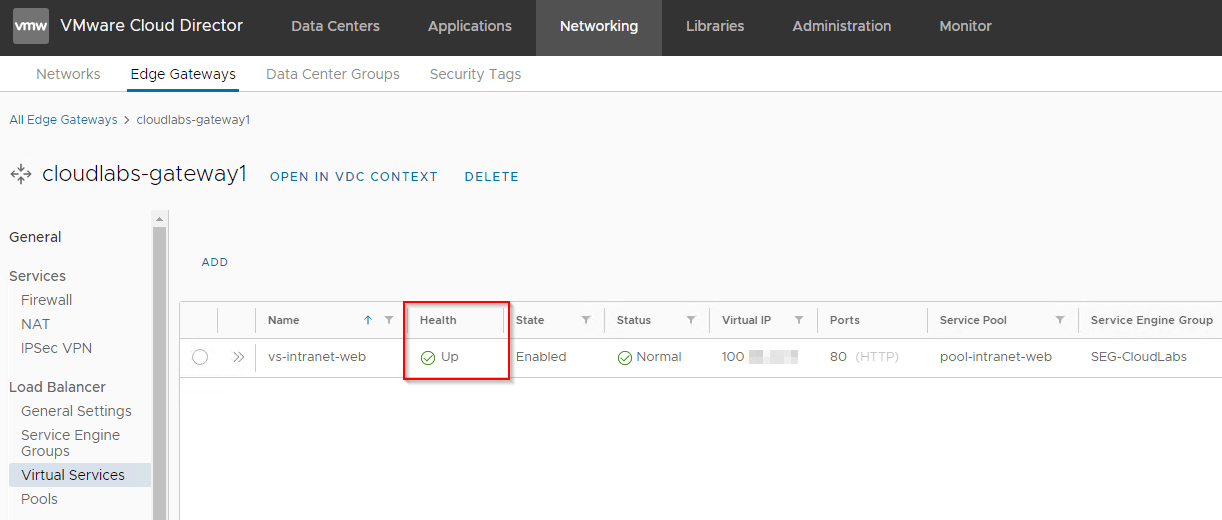Open Load Balancer General Settings
This screenshot has height=520, width=1222.
76,411
